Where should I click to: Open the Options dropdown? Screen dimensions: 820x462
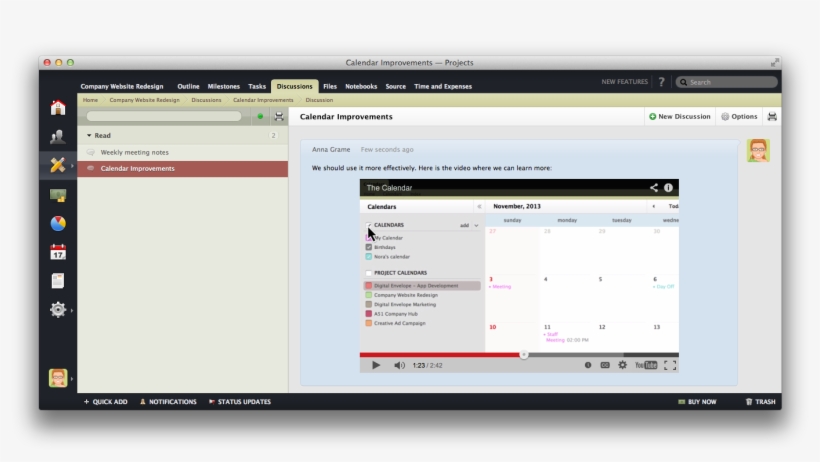coord(739,117)
